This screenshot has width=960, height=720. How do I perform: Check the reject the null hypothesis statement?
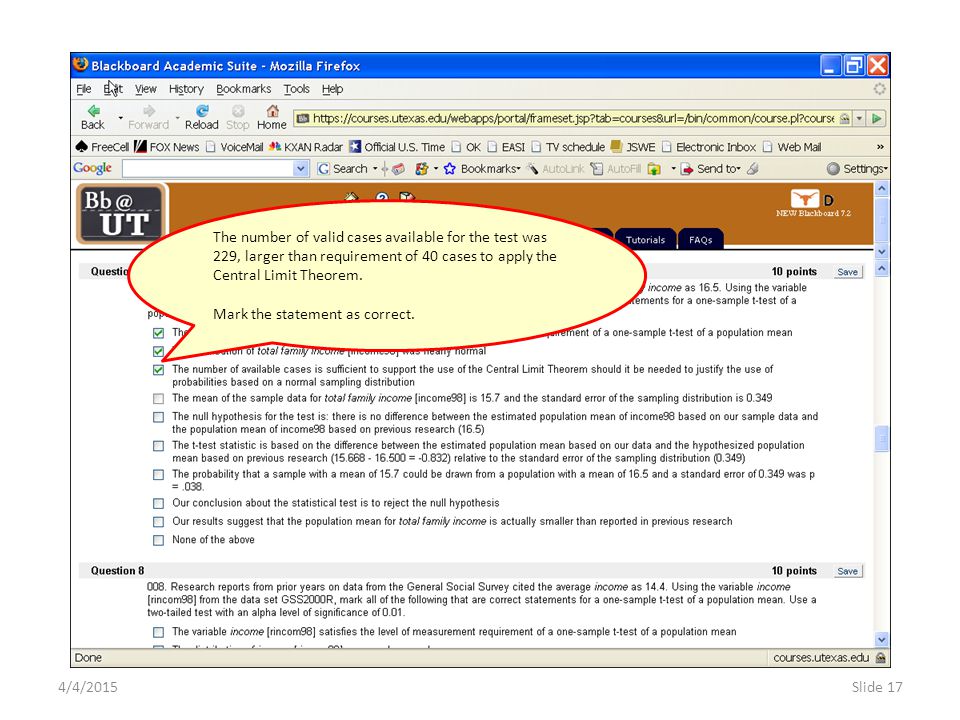(159, 503)
